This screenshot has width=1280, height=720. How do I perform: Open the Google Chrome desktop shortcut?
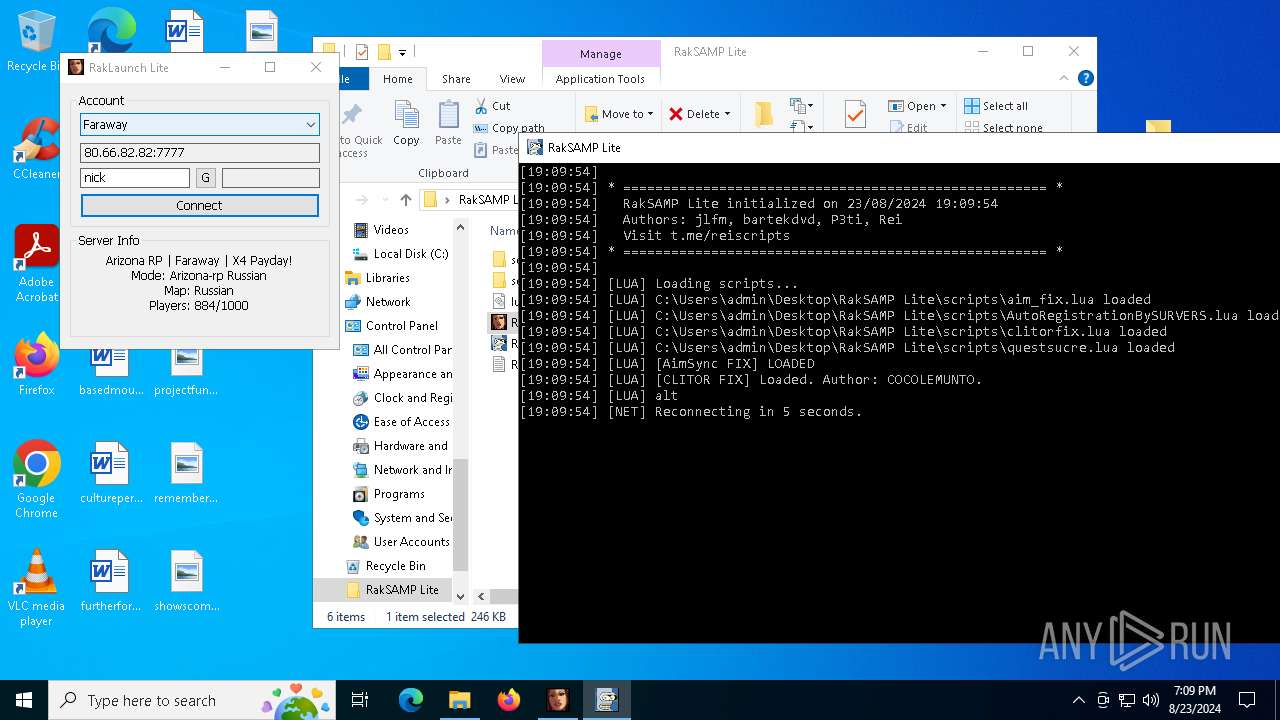(36, 480)
